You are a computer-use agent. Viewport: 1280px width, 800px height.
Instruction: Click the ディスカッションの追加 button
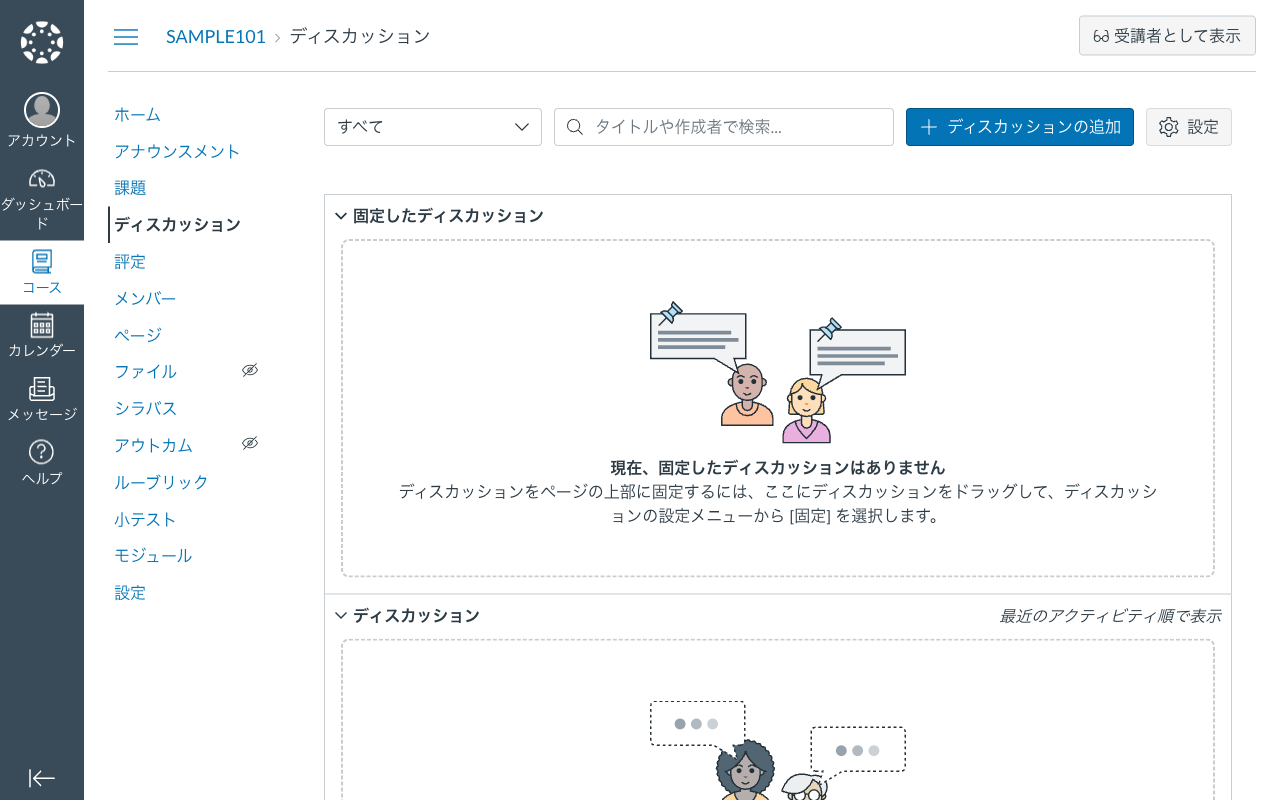(1019, 127)
